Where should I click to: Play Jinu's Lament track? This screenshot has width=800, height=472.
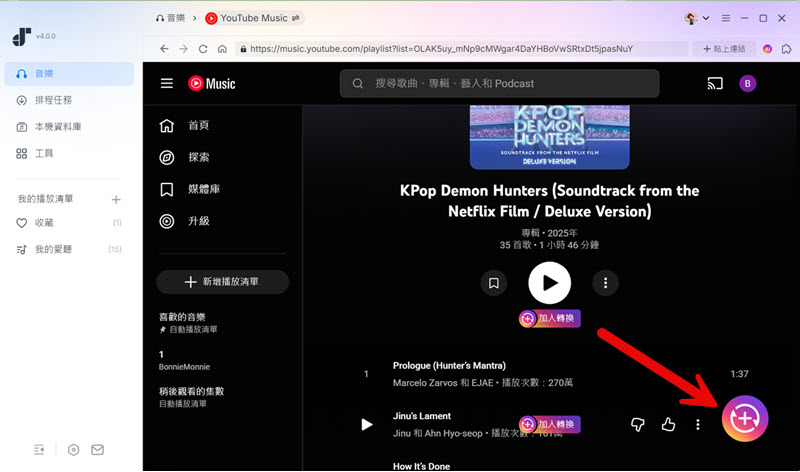(x=366, y=425)
